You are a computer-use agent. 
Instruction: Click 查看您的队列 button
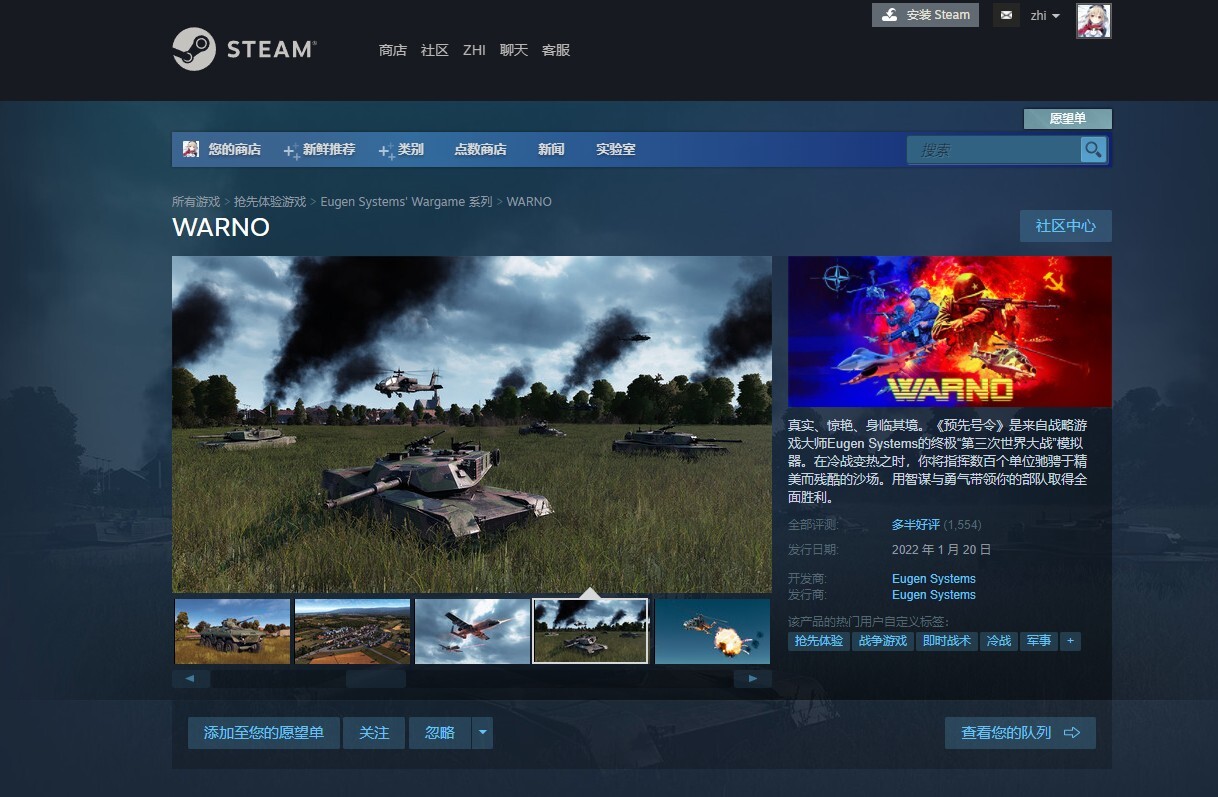tap(1020, 733)
